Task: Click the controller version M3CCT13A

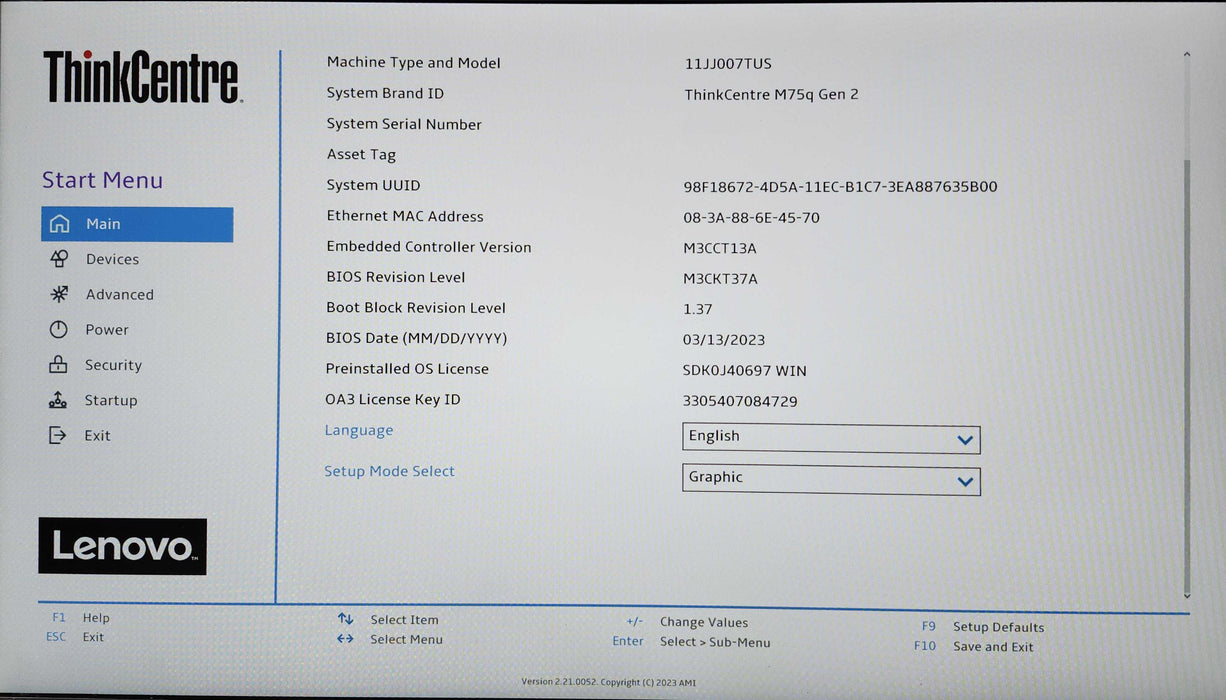Action: [x=720, y=248]
